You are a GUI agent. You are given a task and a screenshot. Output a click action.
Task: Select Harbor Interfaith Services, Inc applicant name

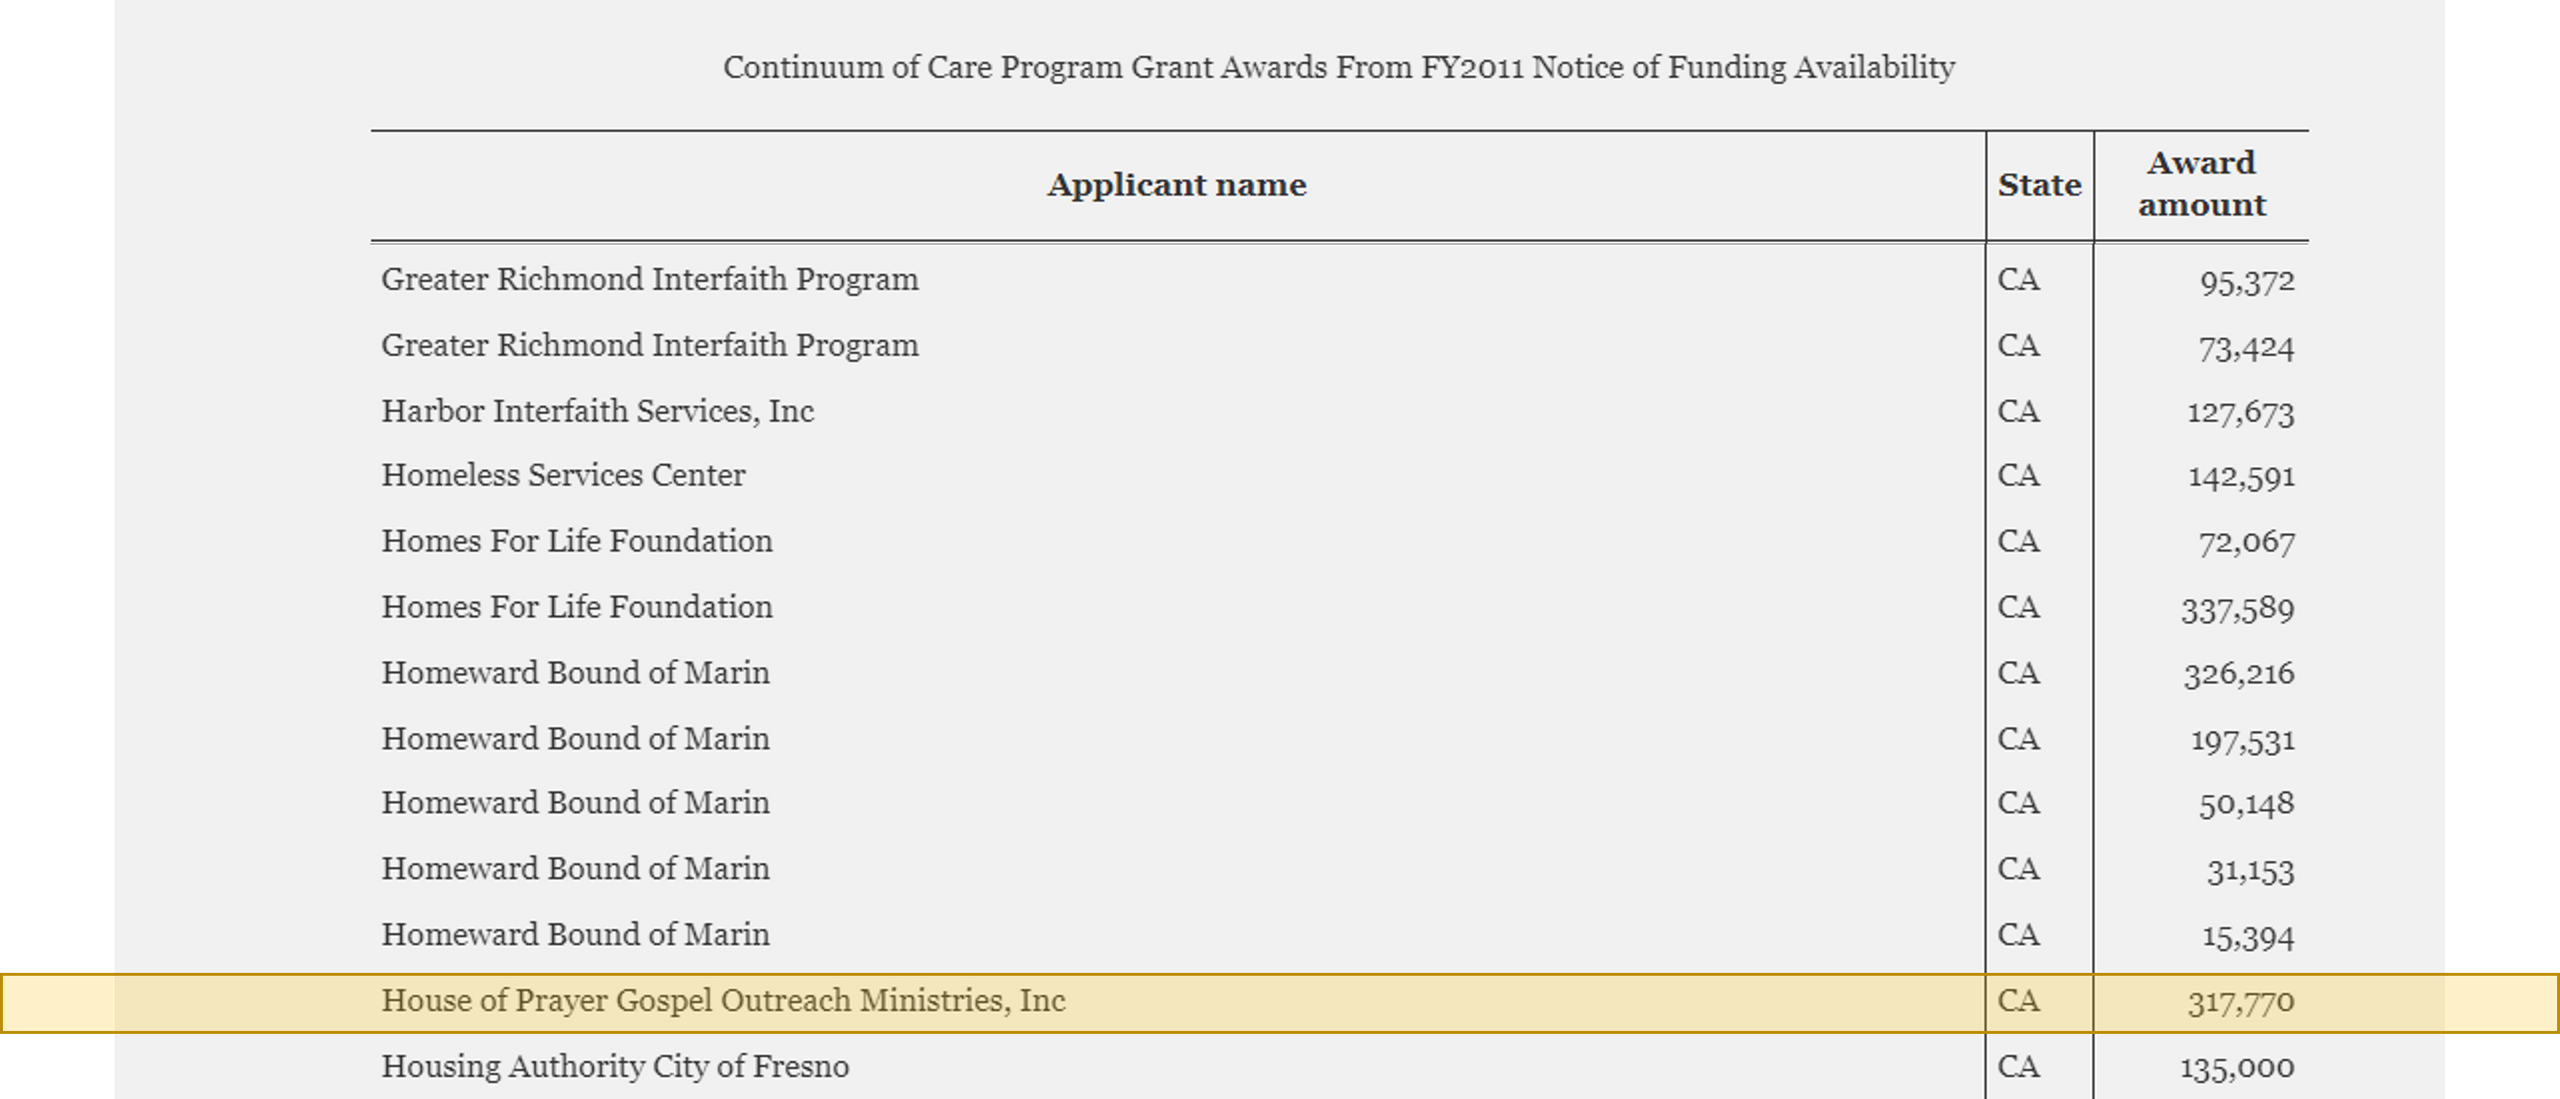pyautogui.click(x=597, y=411)
